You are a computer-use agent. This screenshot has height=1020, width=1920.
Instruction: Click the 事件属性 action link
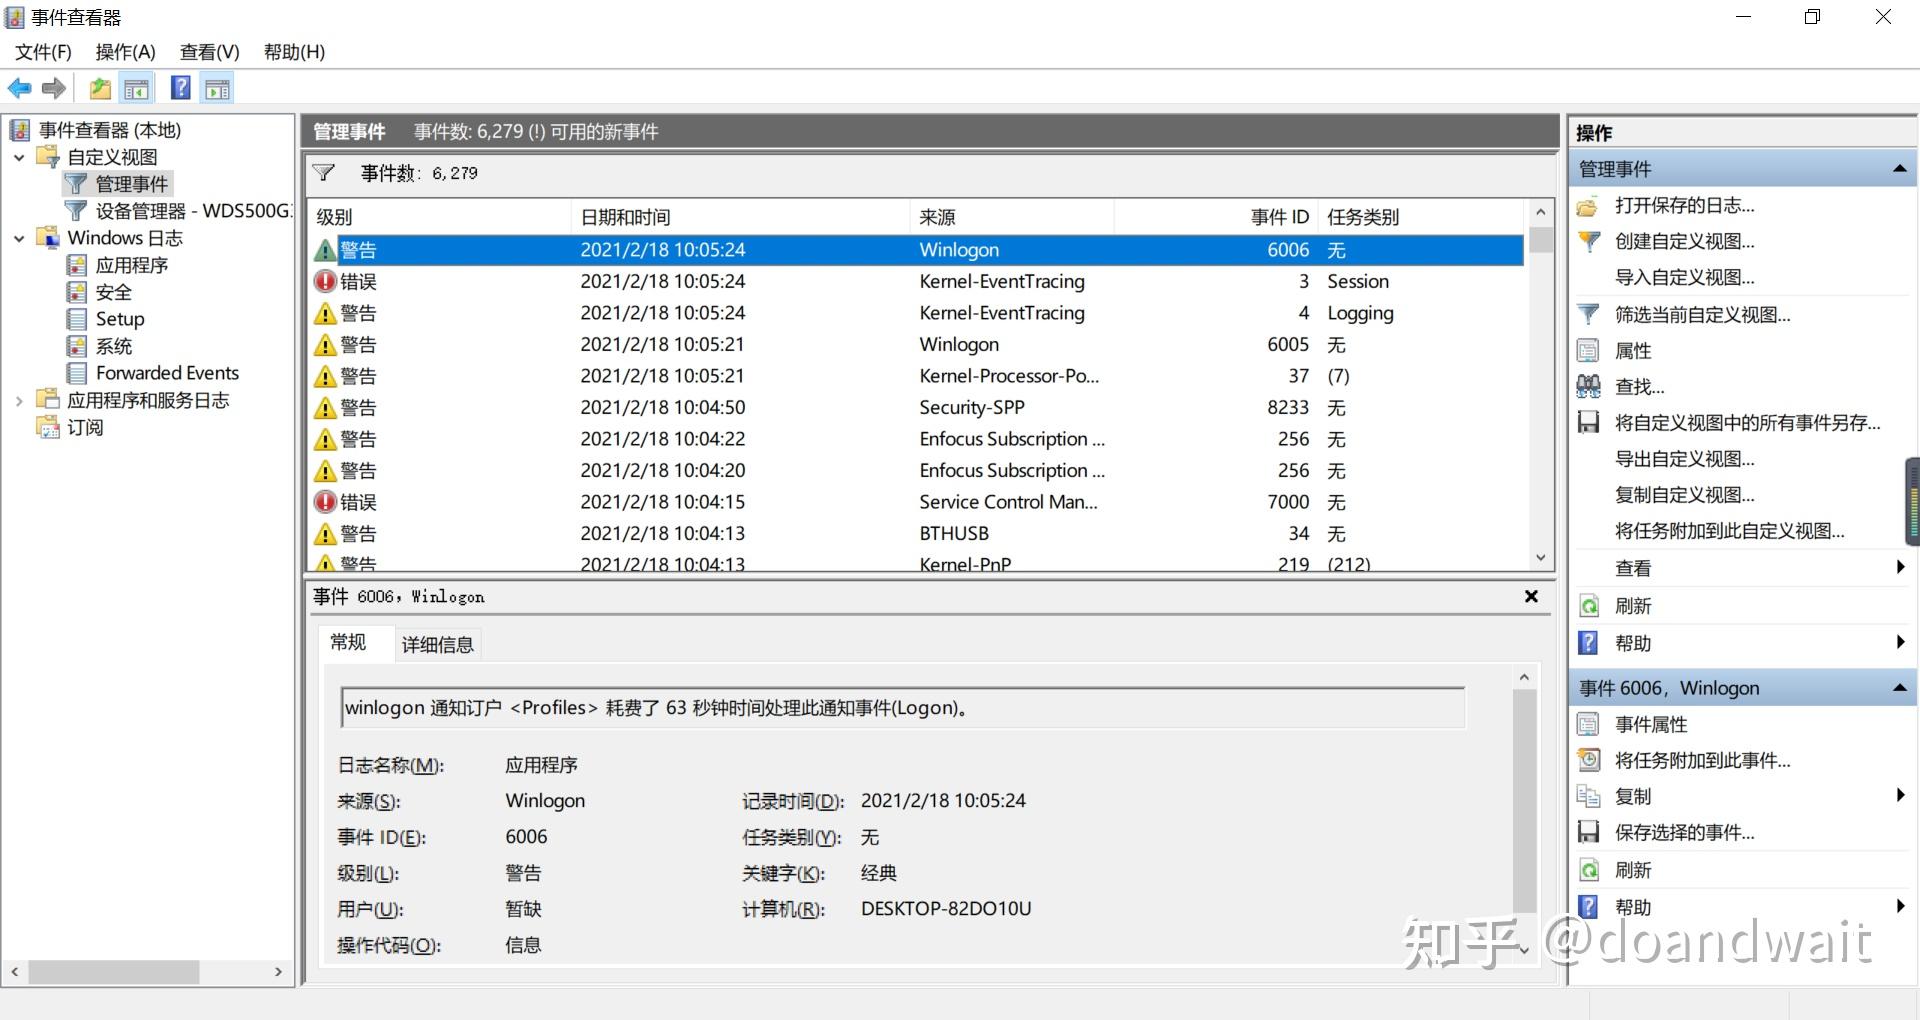pos(1652,724)
